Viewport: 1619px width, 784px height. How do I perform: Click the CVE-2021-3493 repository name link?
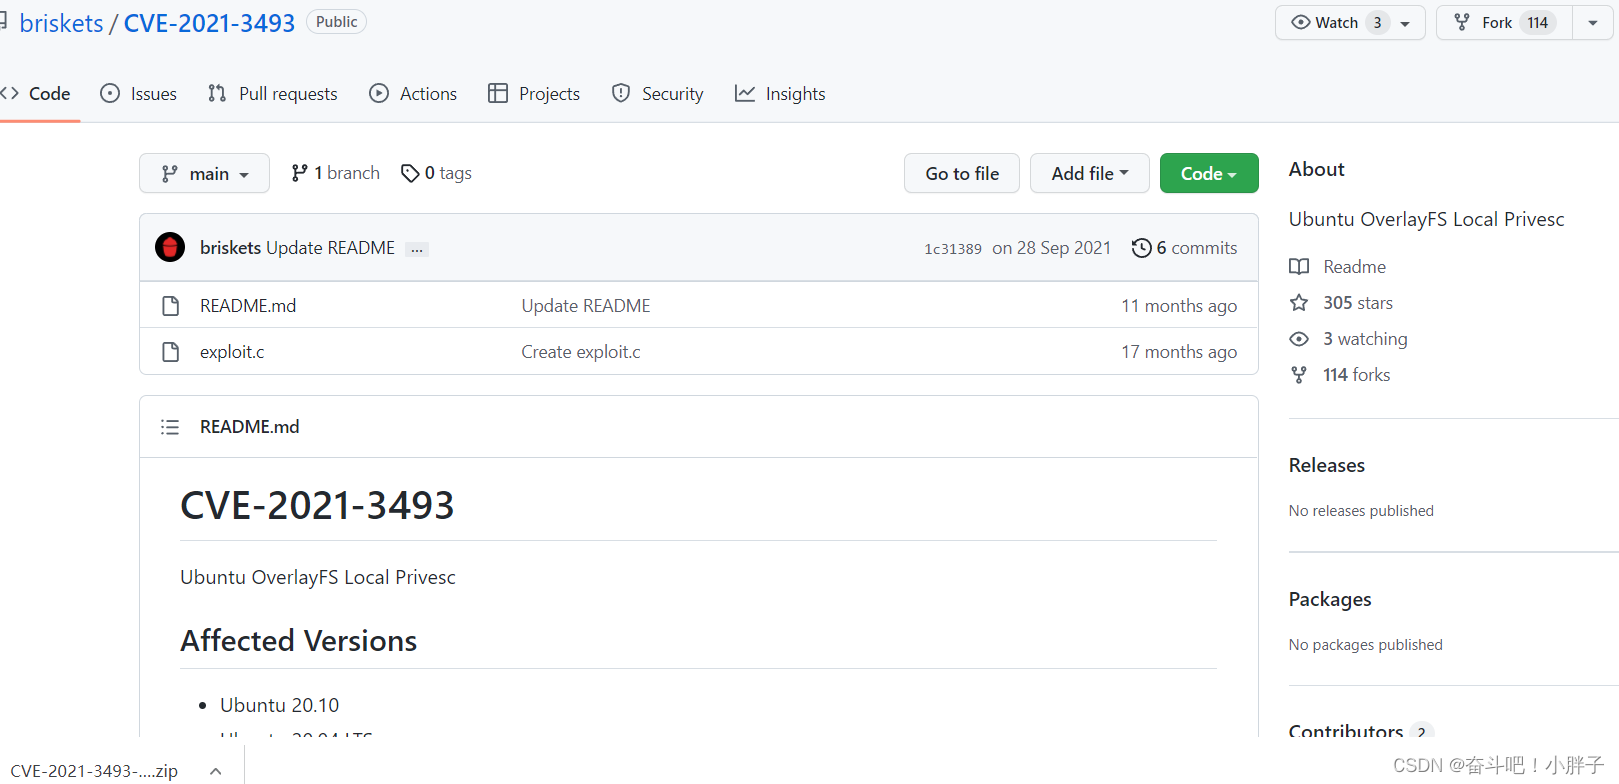(x=209, y=23)
